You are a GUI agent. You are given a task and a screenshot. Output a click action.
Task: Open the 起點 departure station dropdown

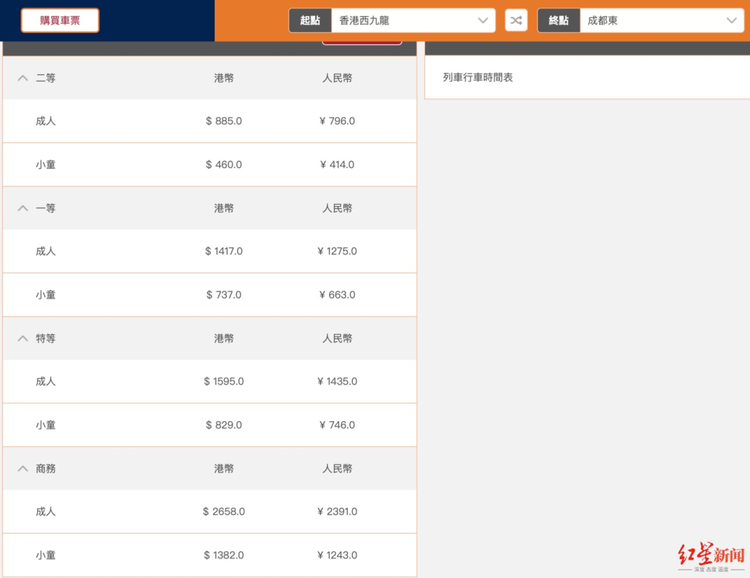(x=413, y=21)
